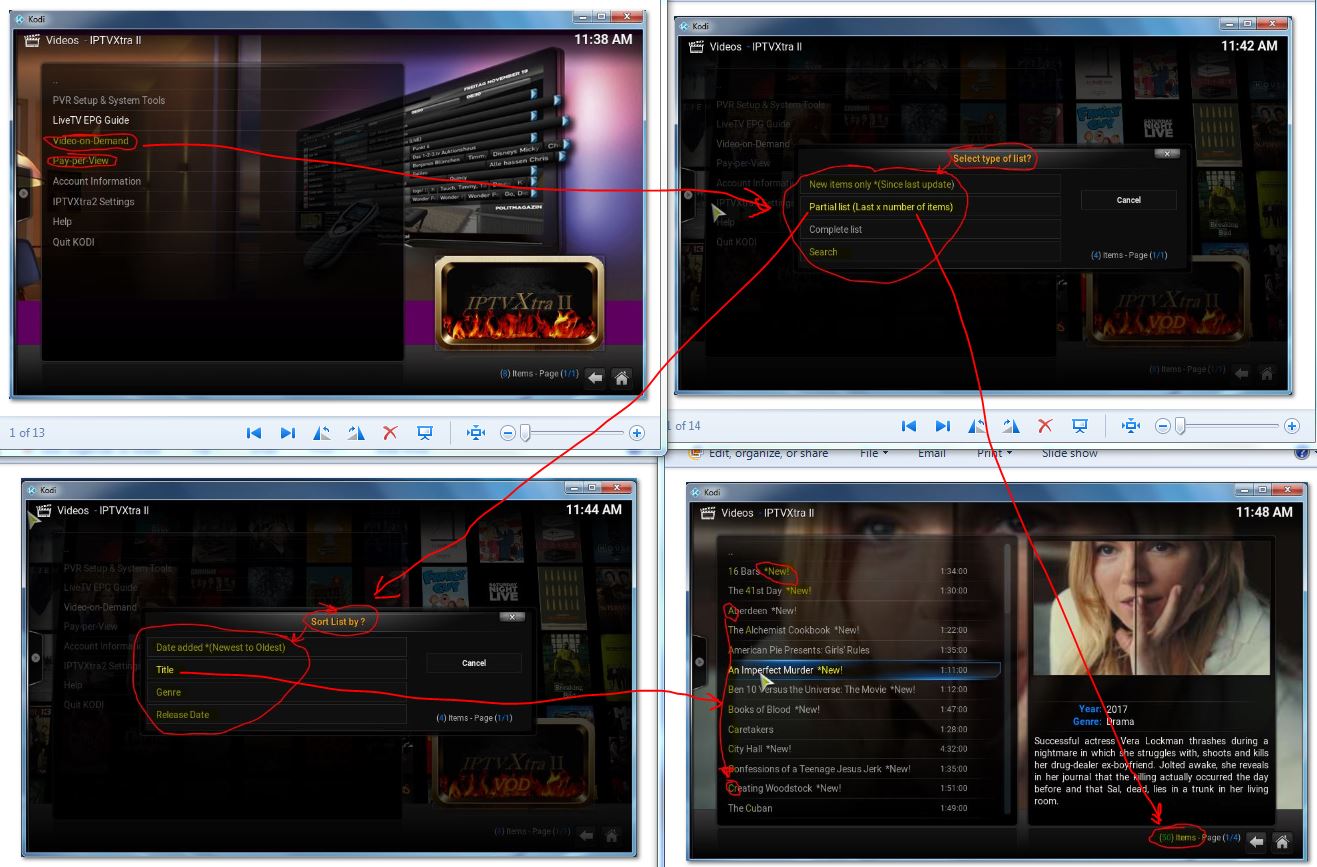This screenshot has width=1317, height=867.
Task: Select Quit KODI in 11:38 AM window
Action: point(74,241)
